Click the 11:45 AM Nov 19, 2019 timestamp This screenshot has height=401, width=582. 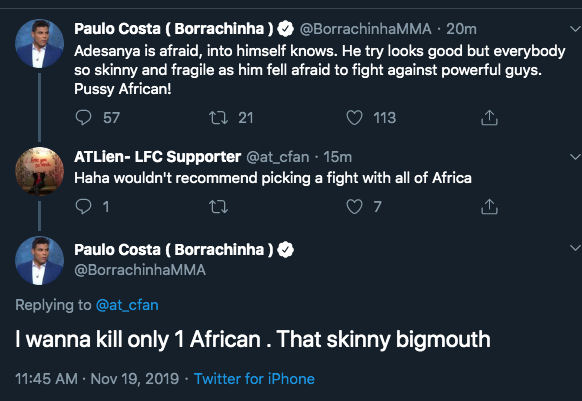97,379
